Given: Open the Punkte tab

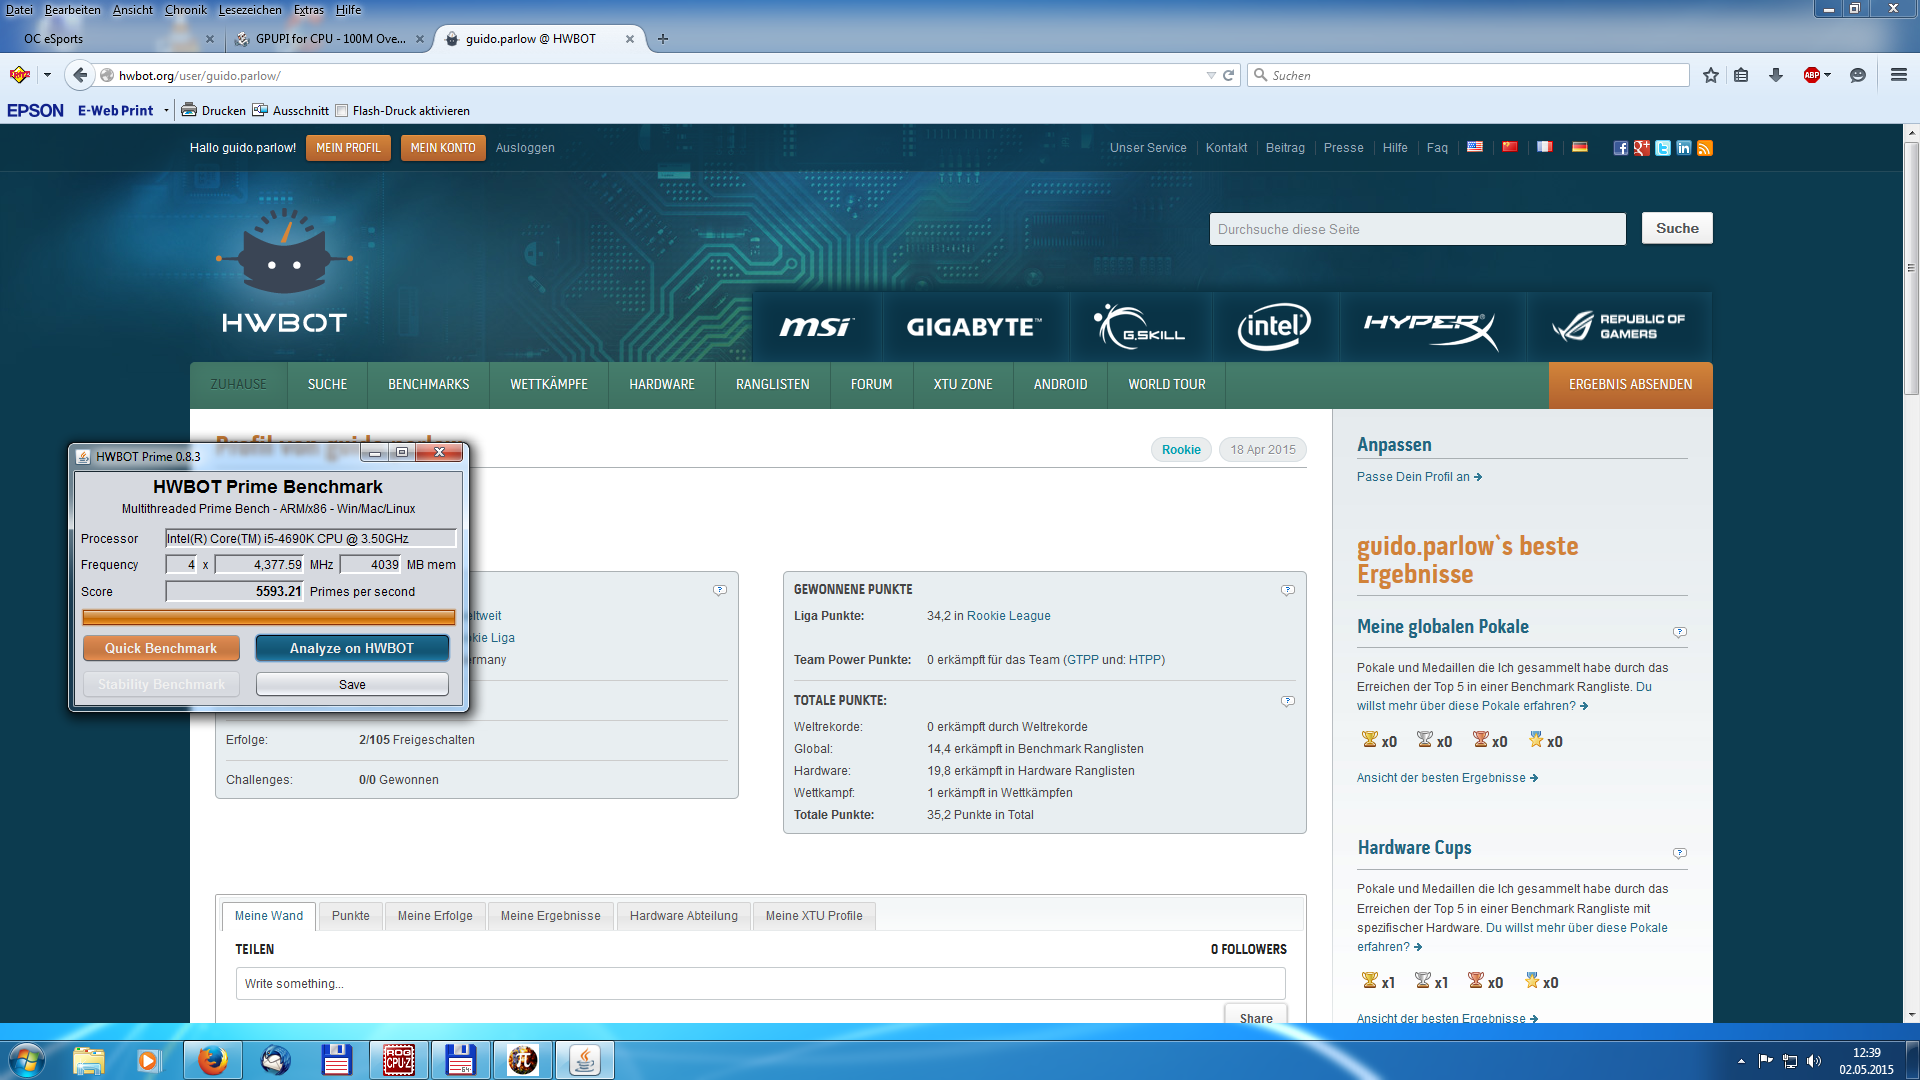Looking at the screenshot, I should [351, 916].
